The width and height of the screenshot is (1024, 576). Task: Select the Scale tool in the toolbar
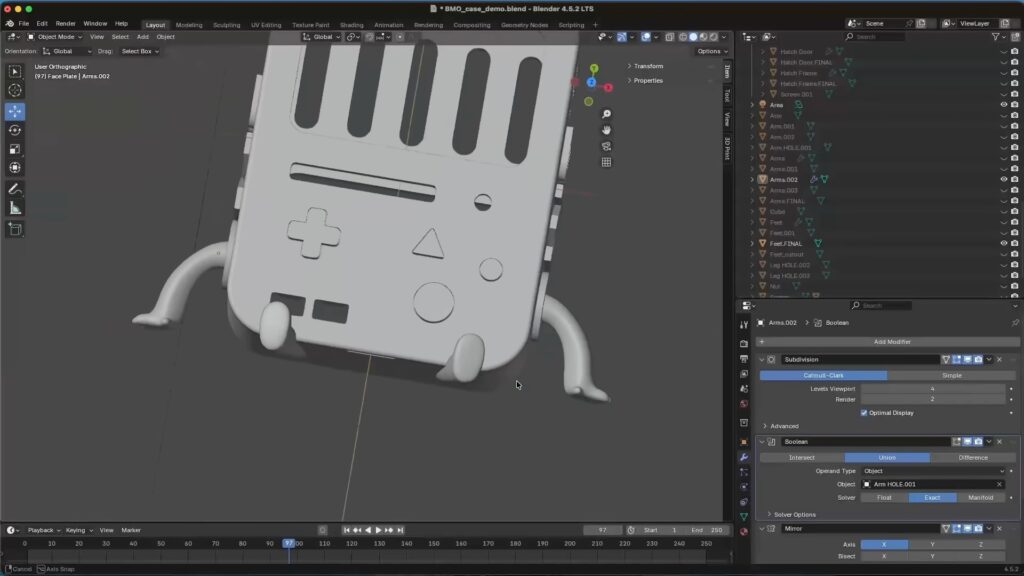click(15, 149)
